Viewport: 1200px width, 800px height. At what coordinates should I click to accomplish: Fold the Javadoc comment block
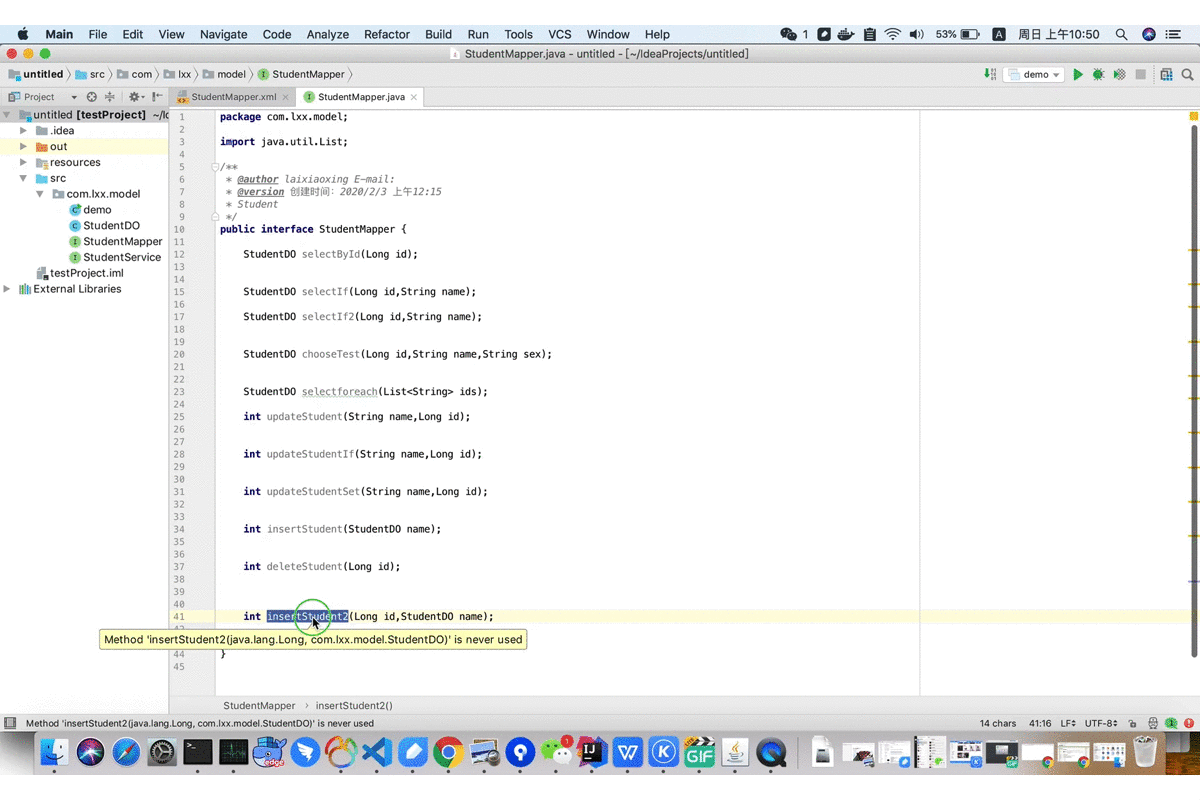pyautogui.click(x=215, y=167)
